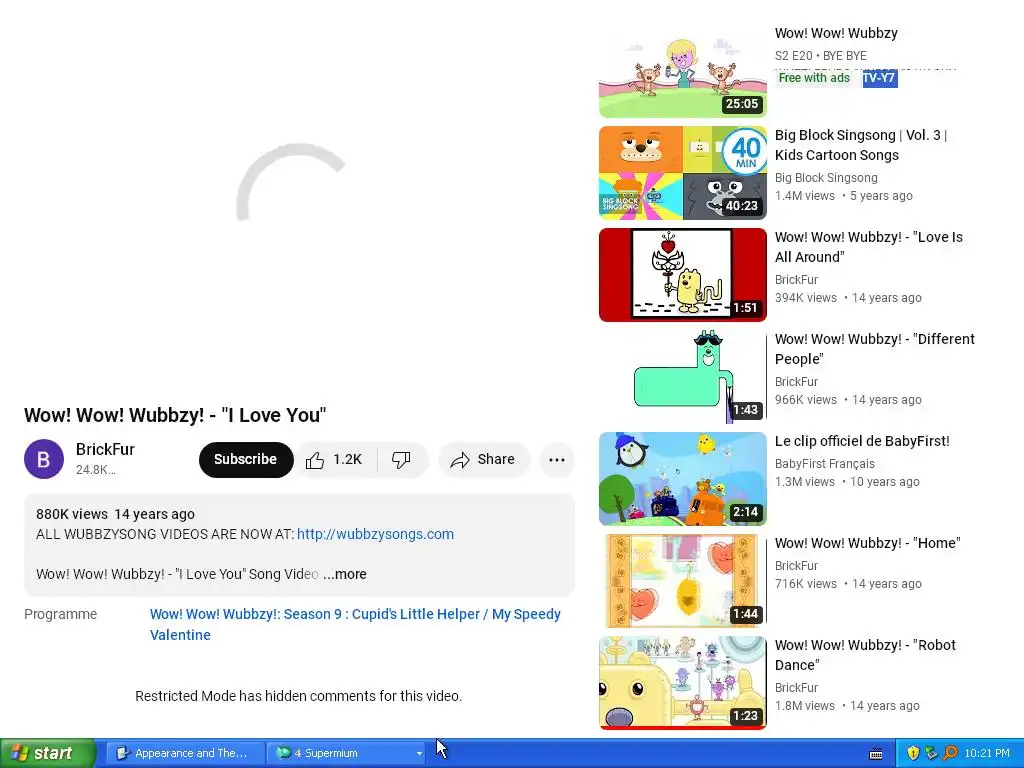Expand description with ...more
Image resolution: width=1024 pixels, height=768 pixels.
345,574
